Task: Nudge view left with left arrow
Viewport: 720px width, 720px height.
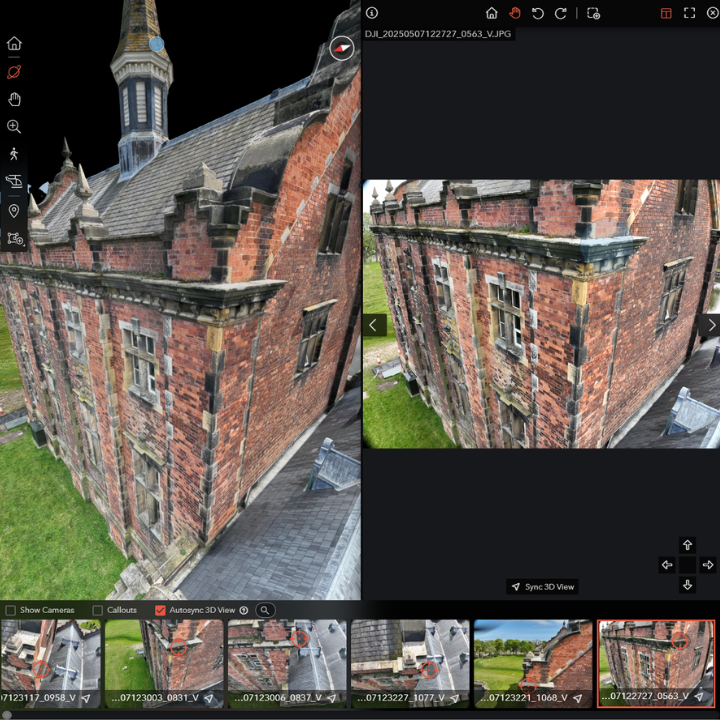Action: click(667, 565)
